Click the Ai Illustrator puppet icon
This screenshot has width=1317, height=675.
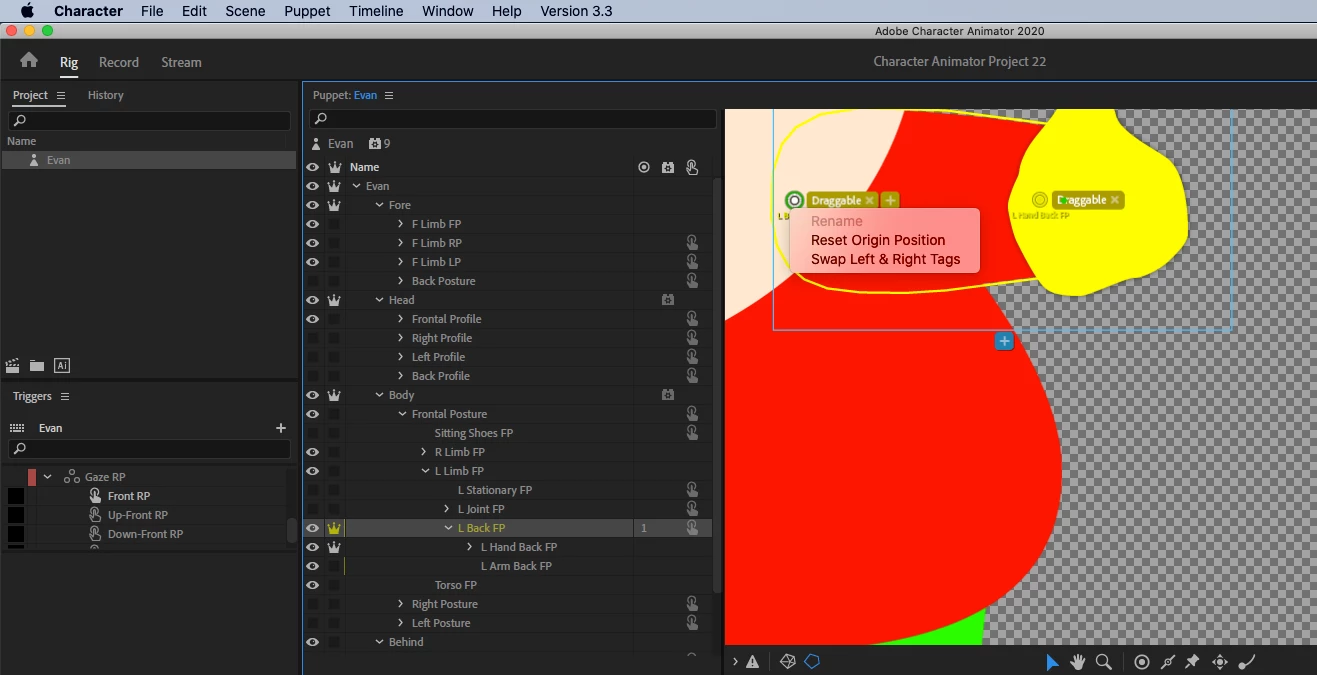click(62, 366)
